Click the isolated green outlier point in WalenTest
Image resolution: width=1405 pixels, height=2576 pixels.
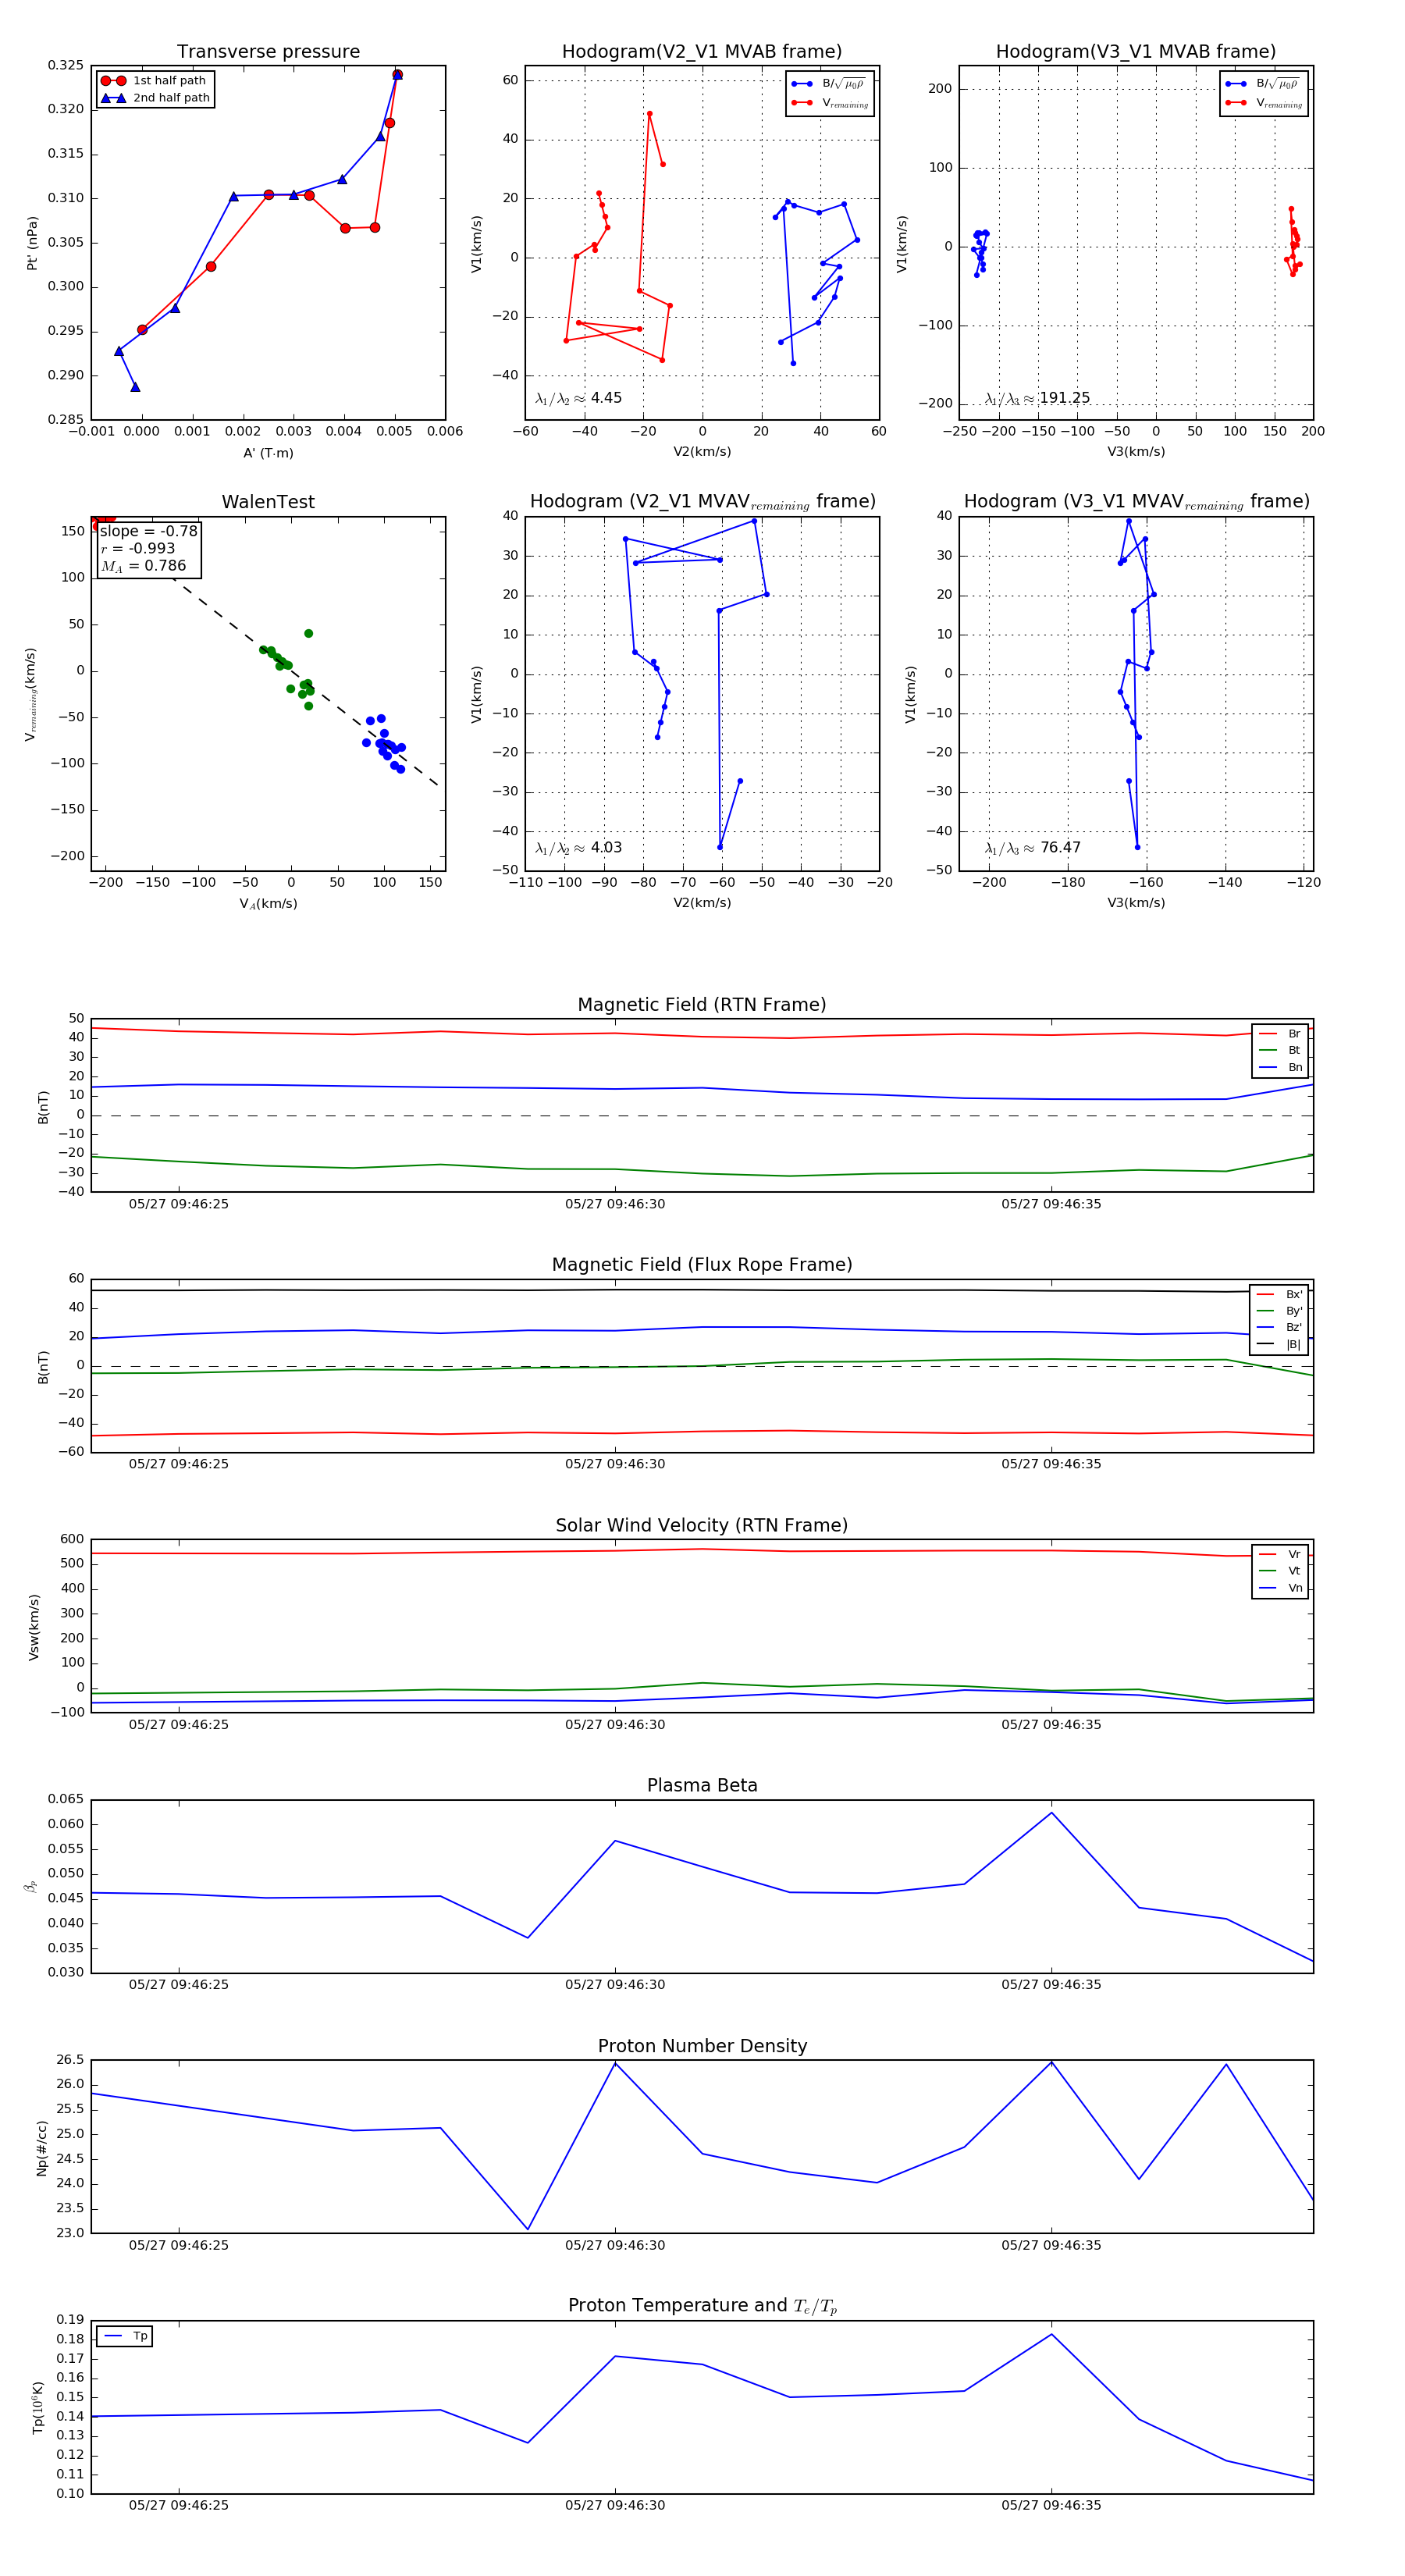click(308, 633)
